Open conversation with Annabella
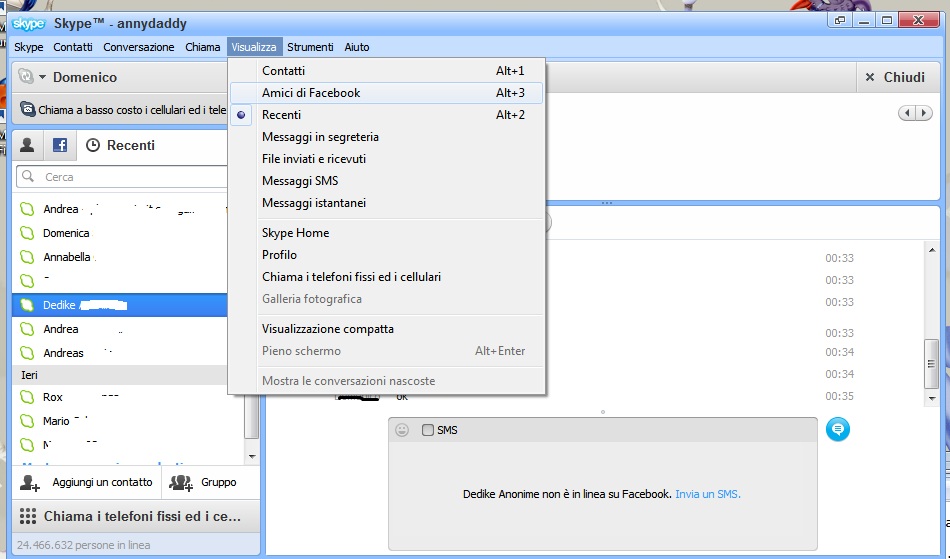This screenshot has width=950, height=559. tap(120, 257)
